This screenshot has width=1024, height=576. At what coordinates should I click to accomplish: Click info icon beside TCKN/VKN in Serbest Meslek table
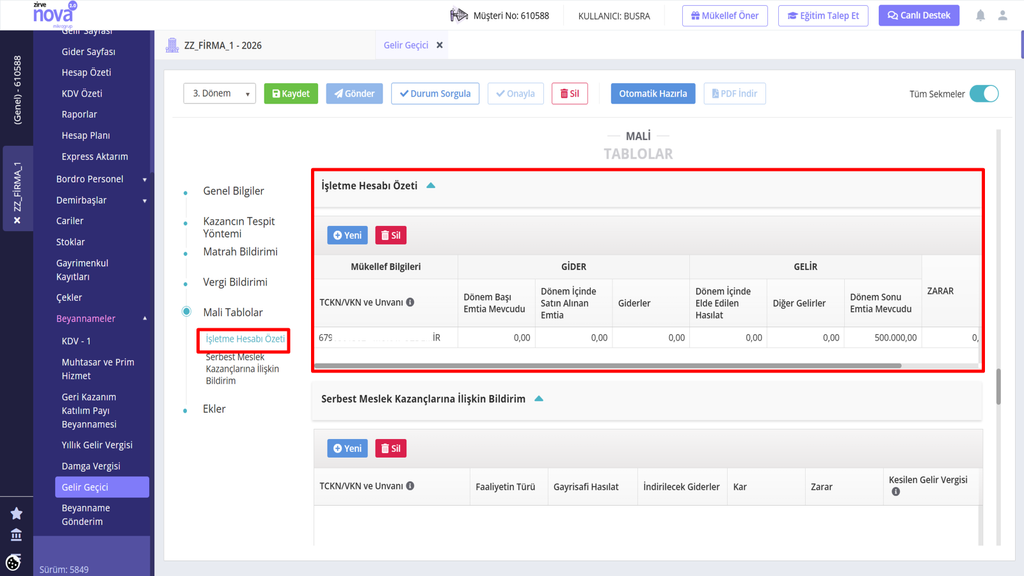(x=410, y=486)
